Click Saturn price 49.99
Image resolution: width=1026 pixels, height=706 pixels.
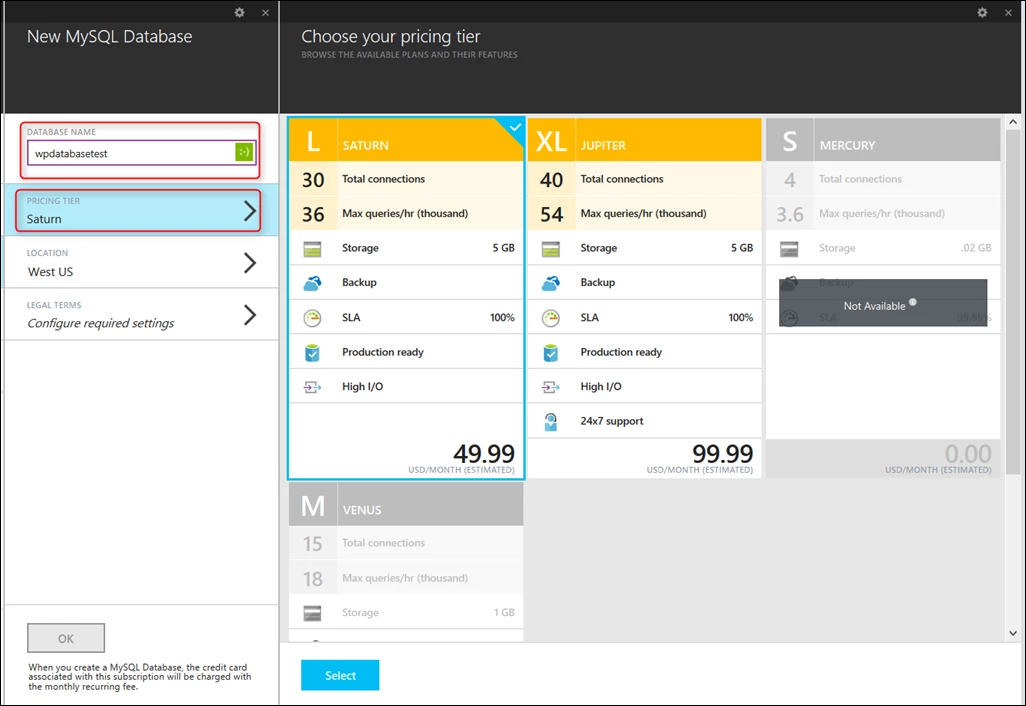[x=484, y=453]
